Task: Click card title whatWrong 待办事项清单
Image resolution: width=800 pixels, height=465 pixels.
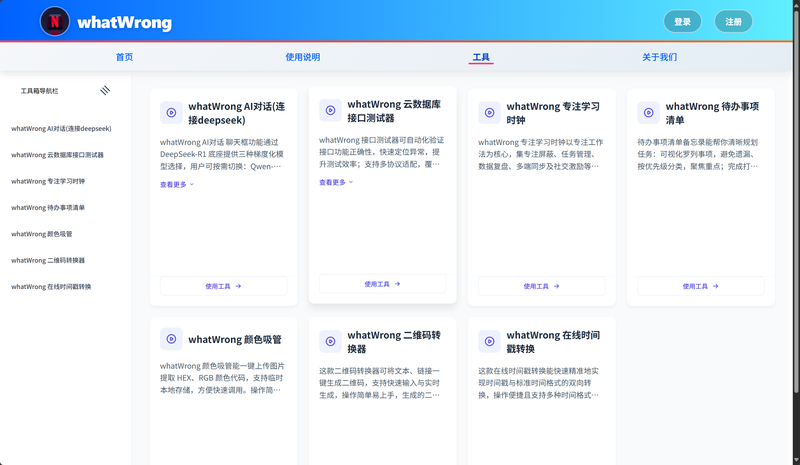Action: click(712, 113)
